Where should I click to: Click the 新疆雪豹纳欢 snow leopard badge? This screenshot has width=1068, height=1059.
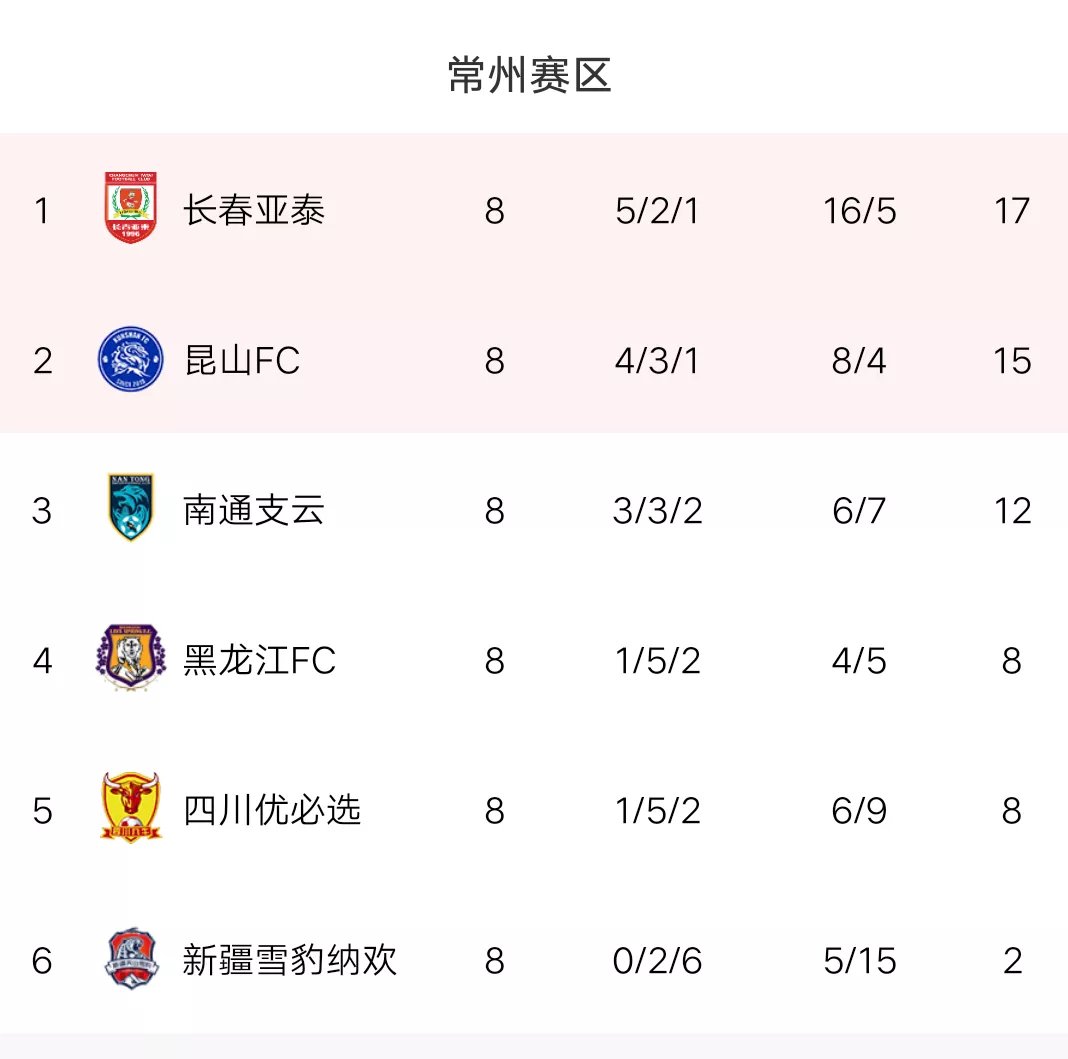[131, 959]
